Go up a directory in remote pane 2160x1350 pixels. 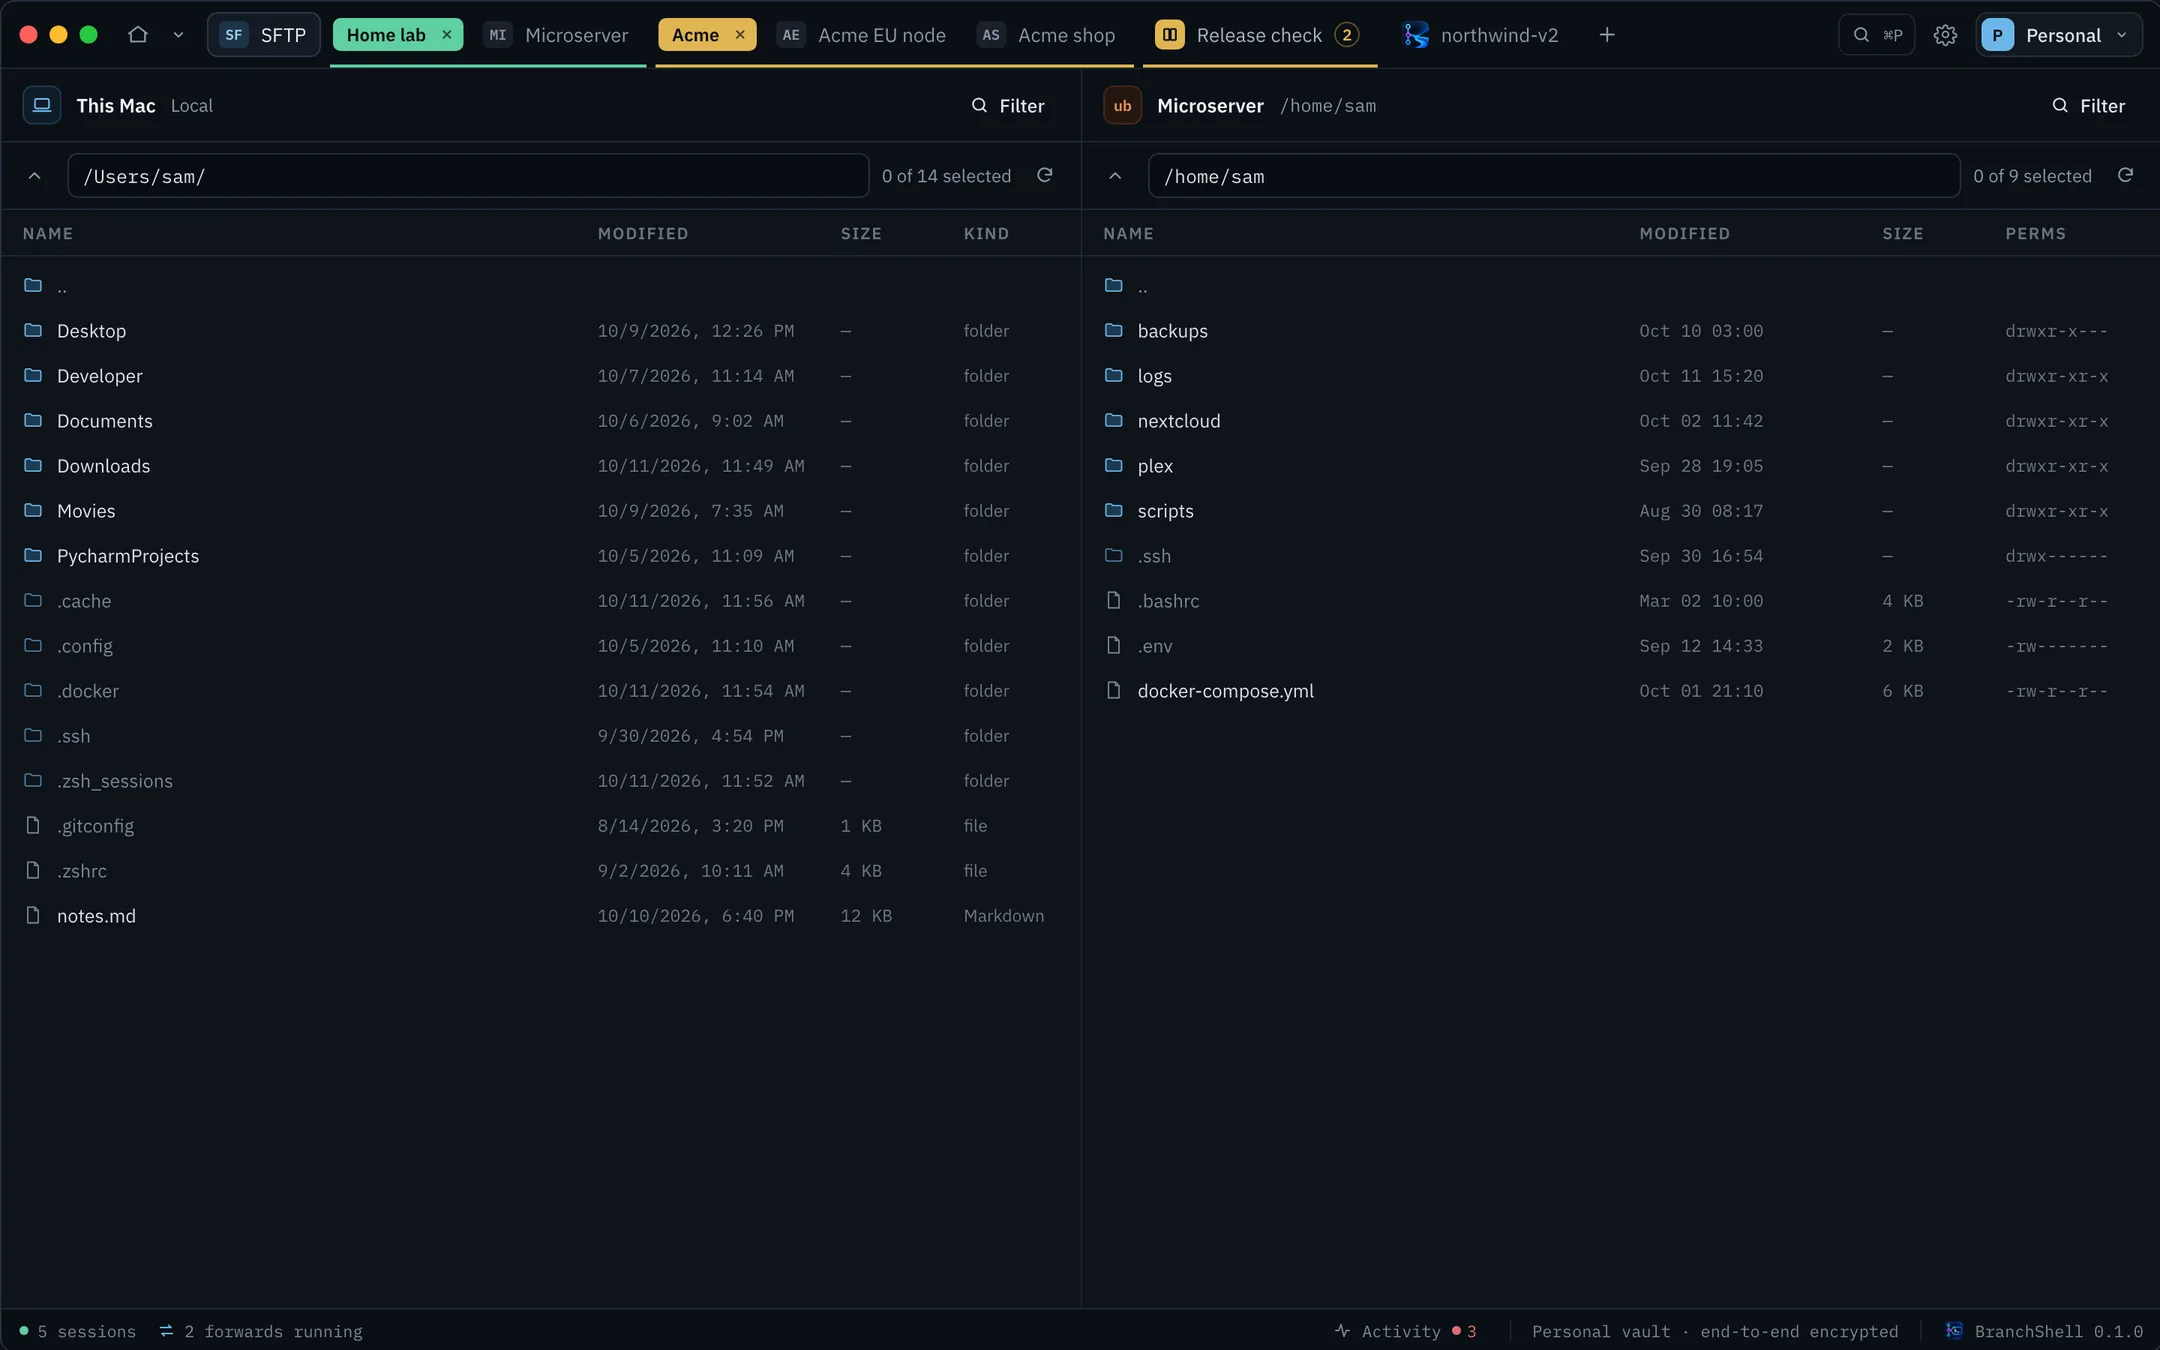(x=1115, y=176)
